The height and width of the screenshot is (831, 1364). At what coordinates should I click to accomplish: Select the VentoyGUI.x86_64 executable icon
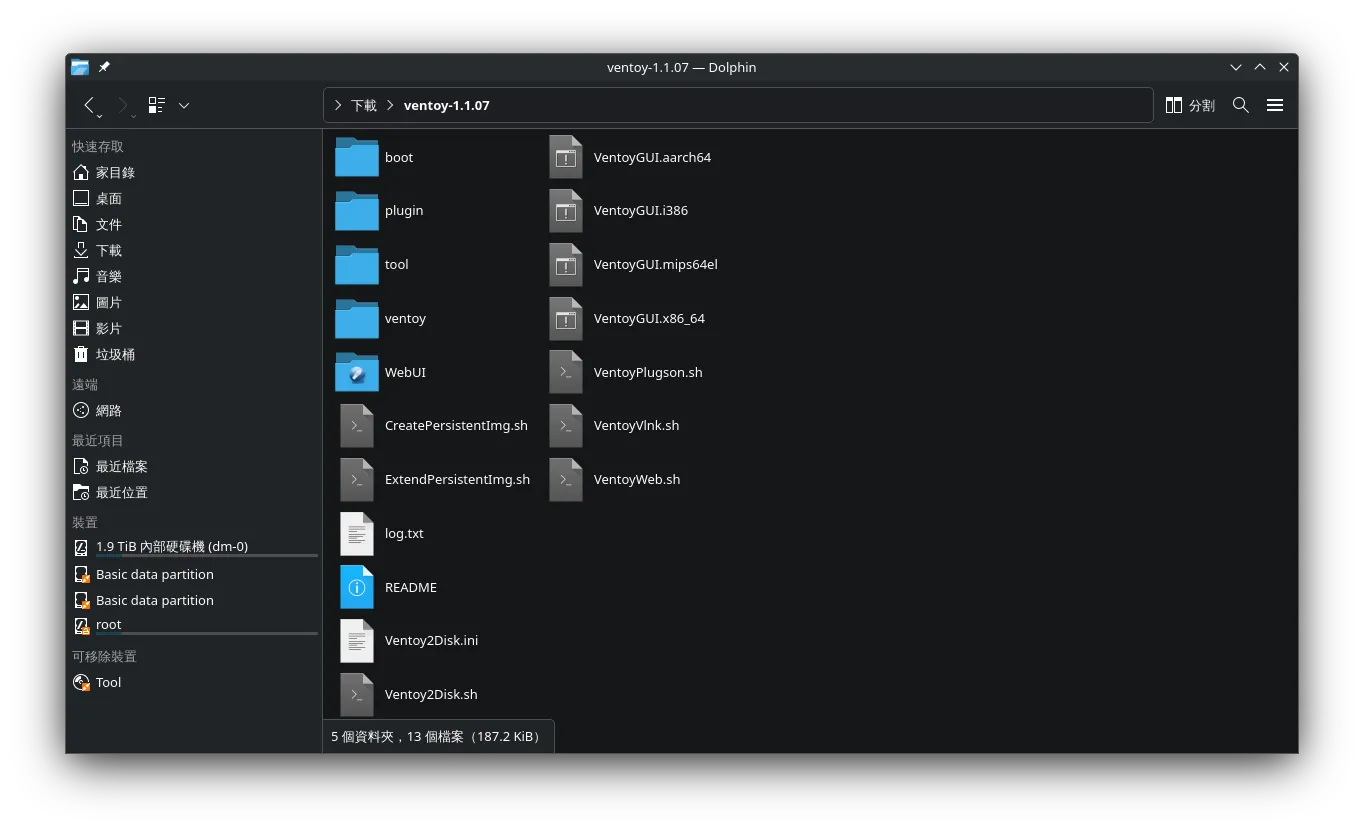coord(566,319)
